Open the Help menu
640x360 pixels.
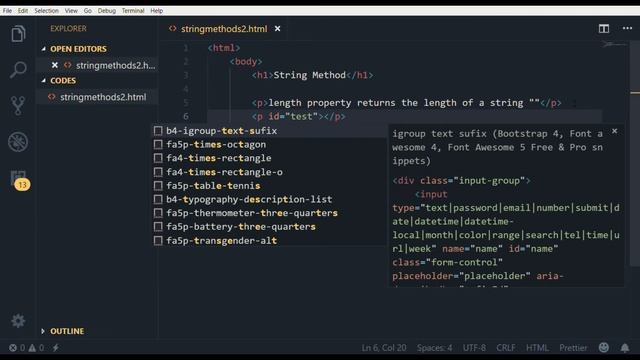coord(156,11)
